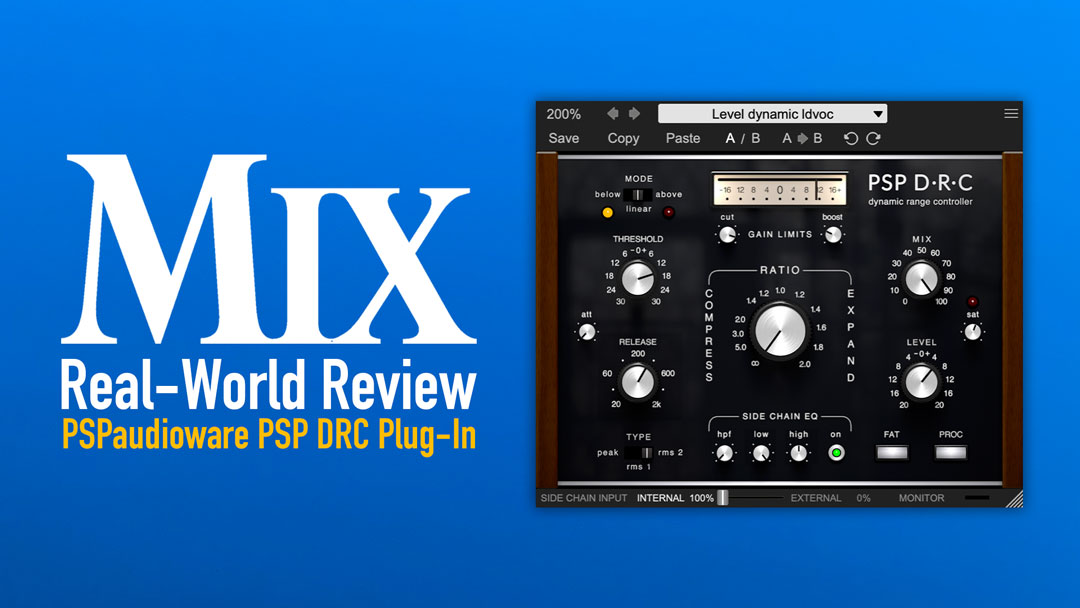Click the resize grip in plugin corner

(1013, 498)
